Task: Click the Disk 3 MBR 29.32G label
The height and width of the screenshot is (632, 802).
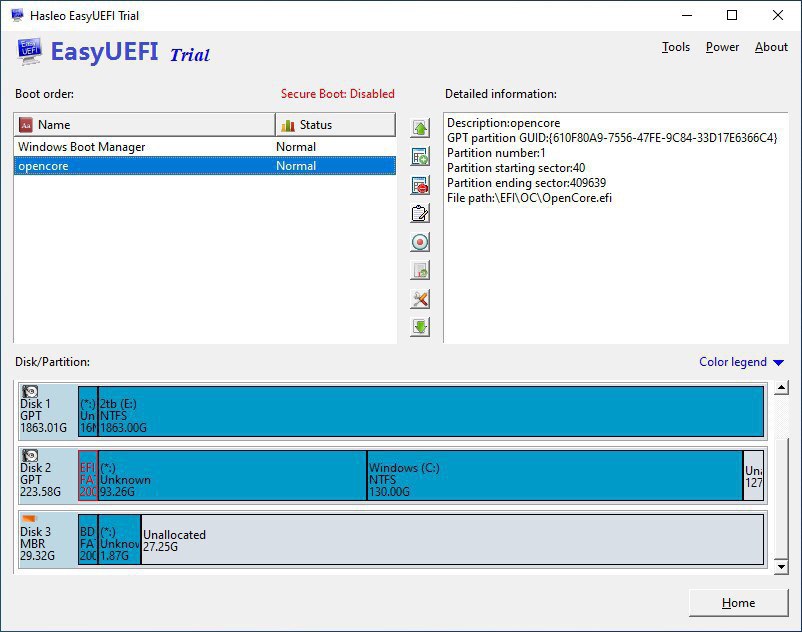Action: coord(37,544)
